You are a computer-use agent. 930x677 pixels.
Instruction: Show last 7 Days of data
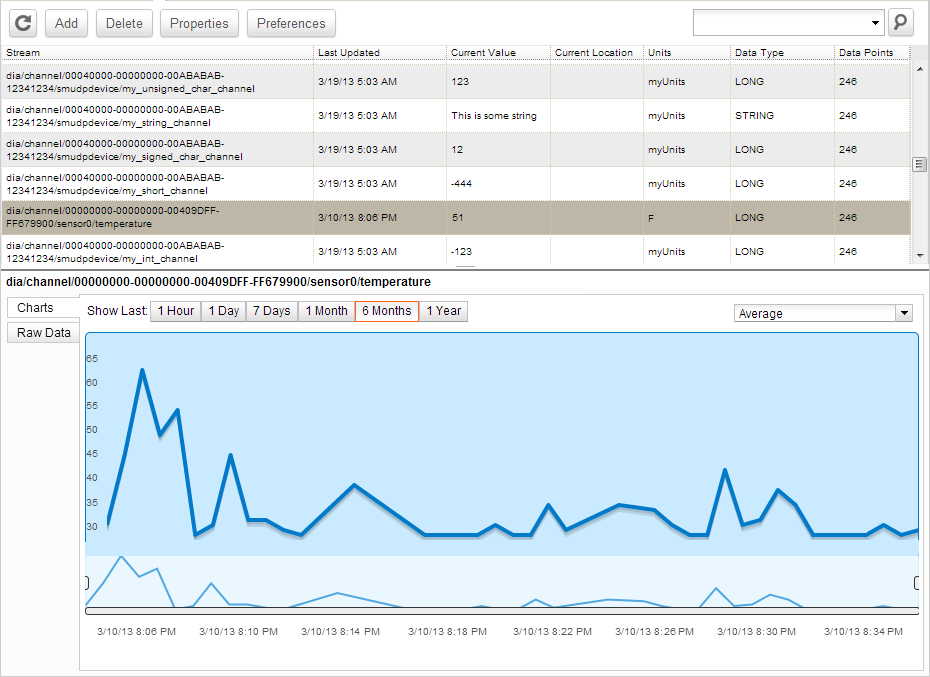click(x=271, y=311)
